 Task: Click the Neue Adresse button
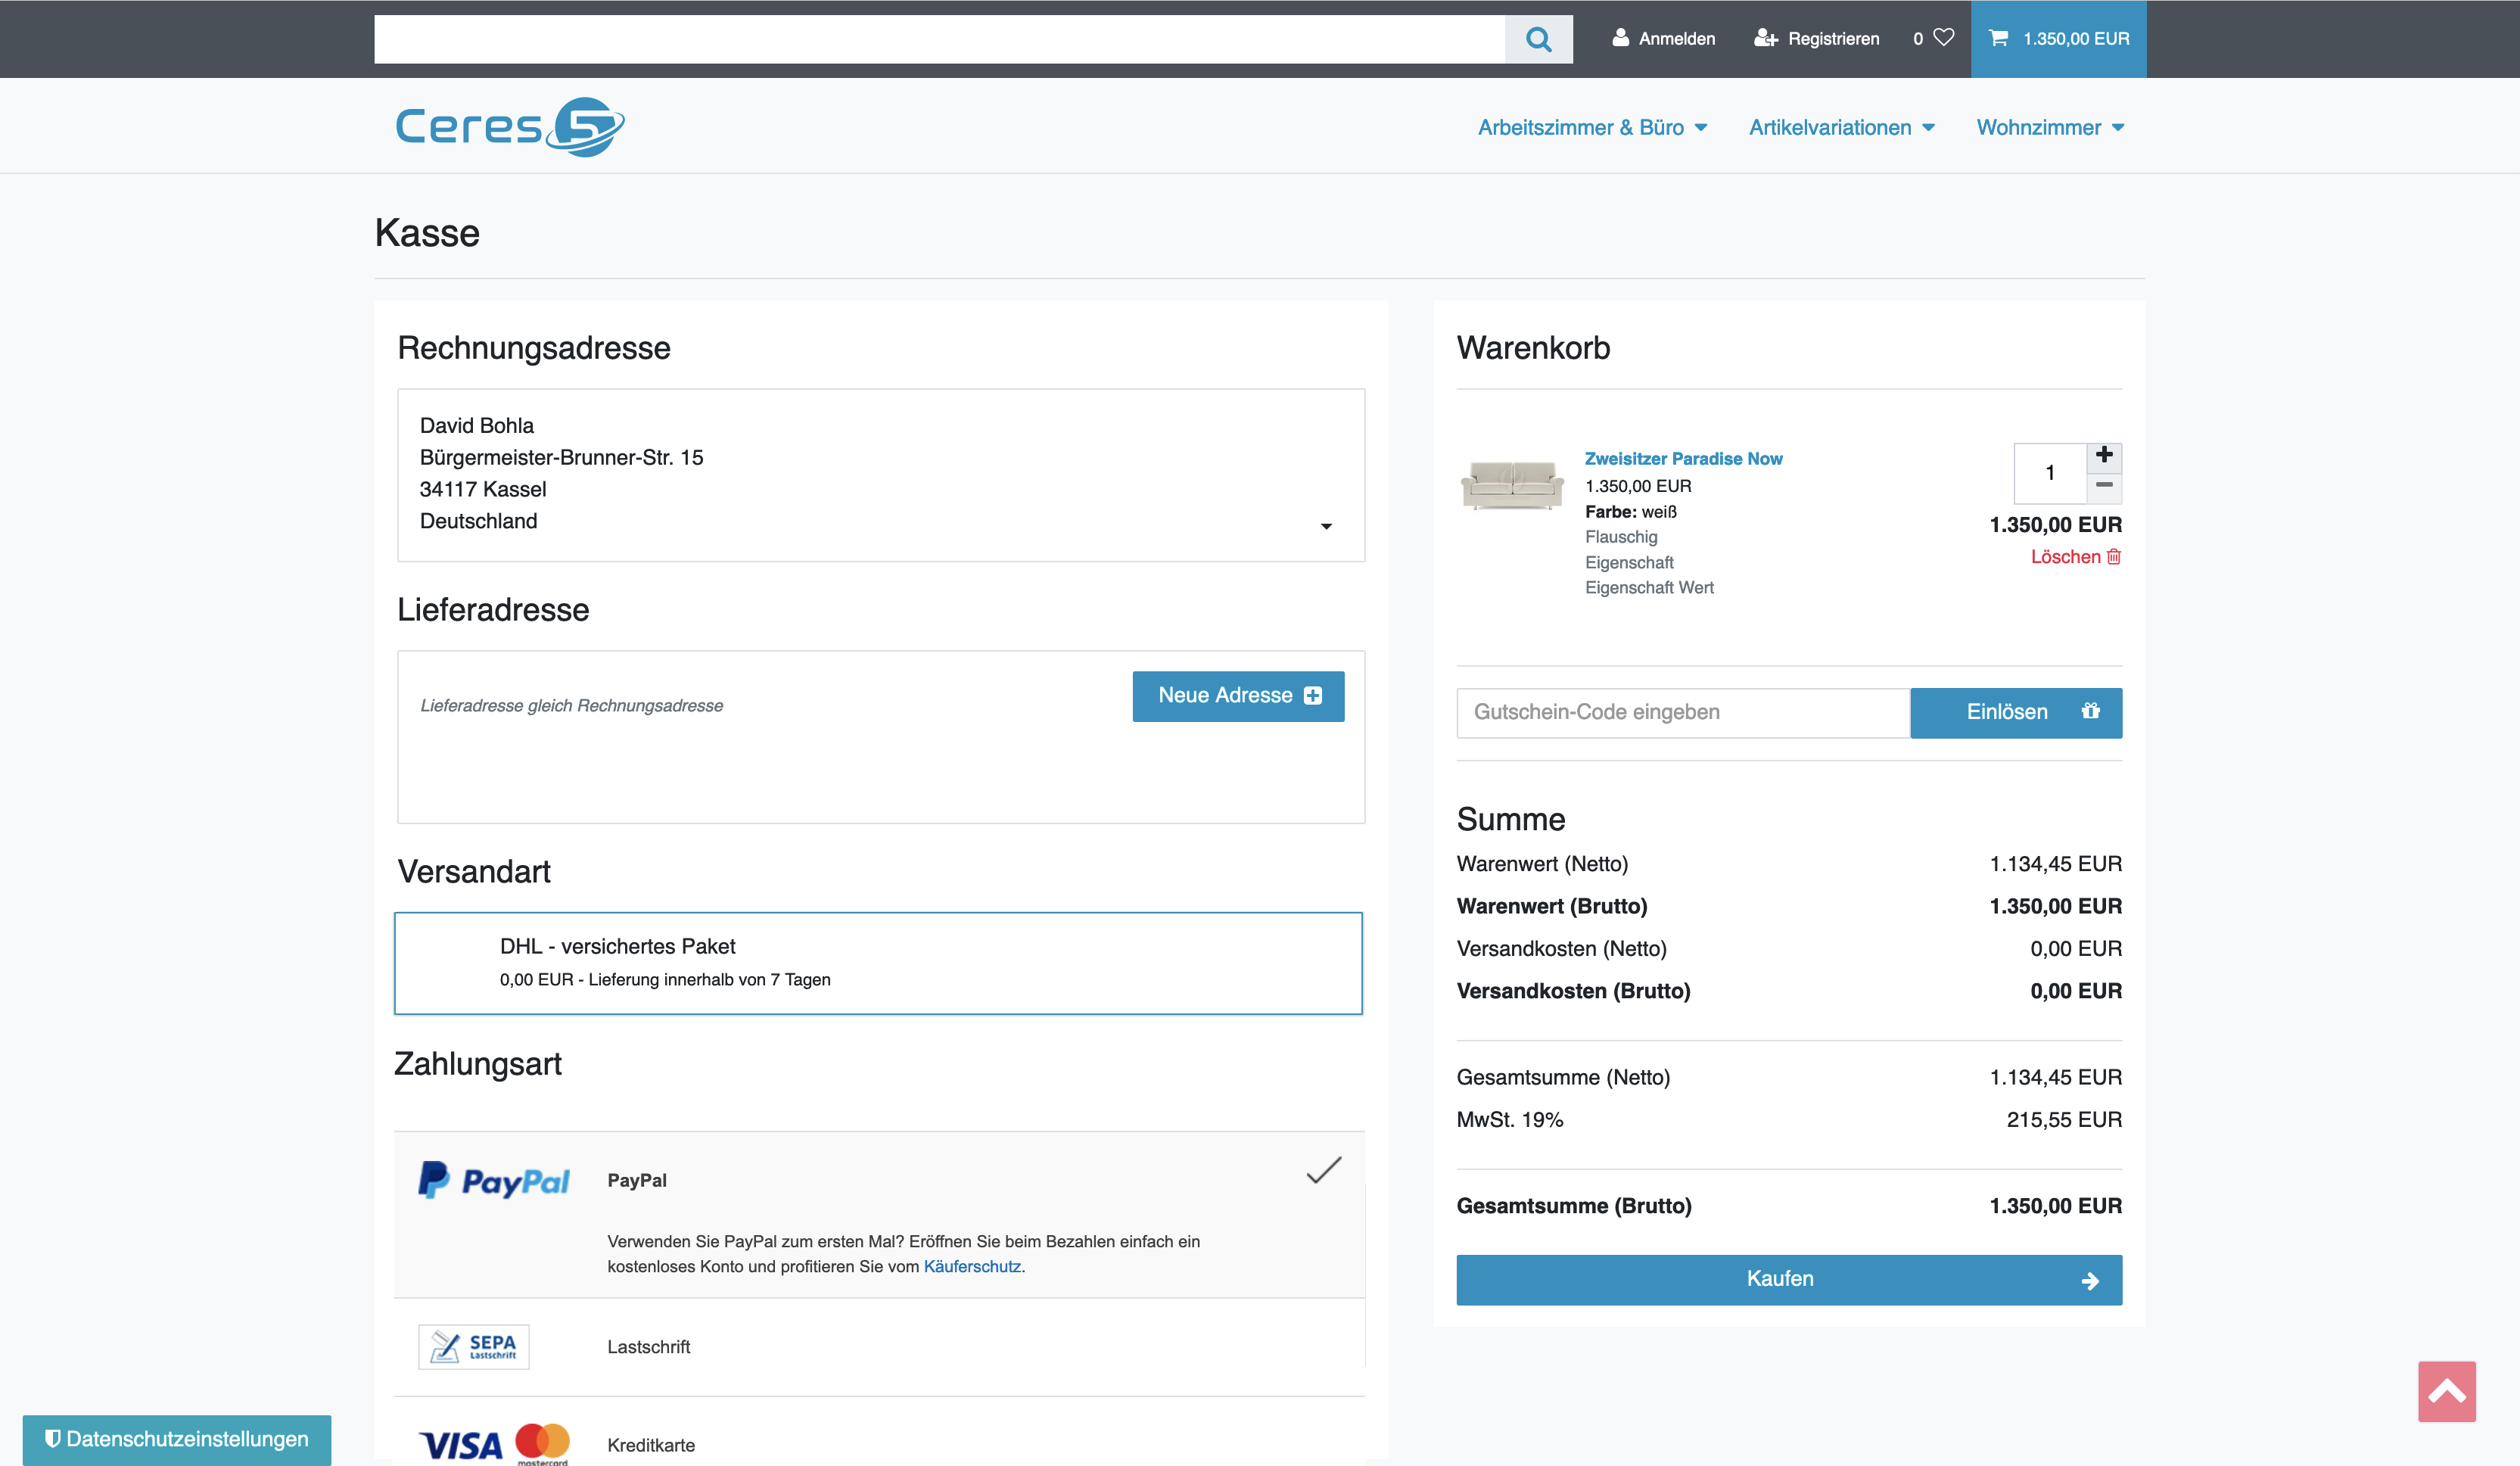(x=1238, y=696)
